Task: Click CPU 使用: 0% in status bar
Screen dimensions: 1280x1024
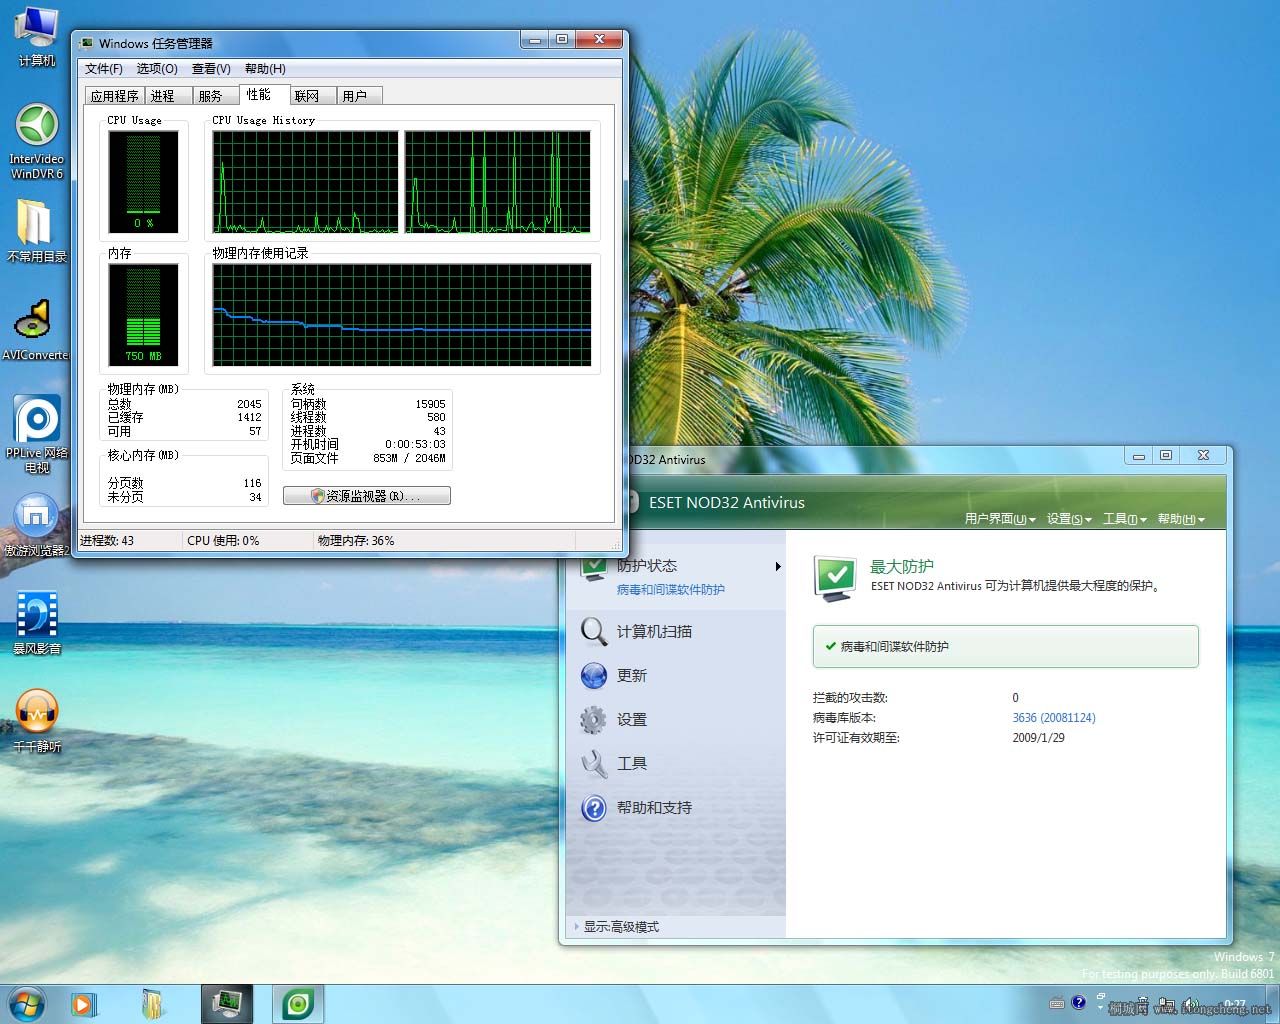Action: click(223, 541)
